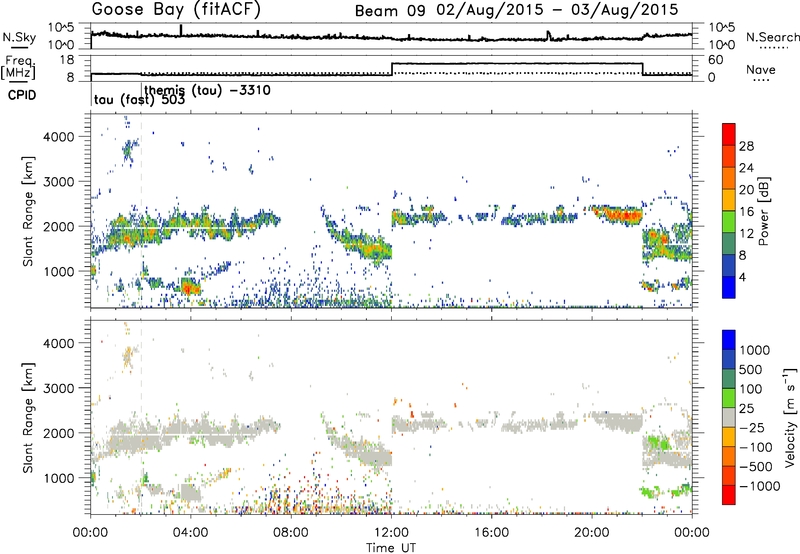Click the left 10^5 noise axis label

point(61,28)
